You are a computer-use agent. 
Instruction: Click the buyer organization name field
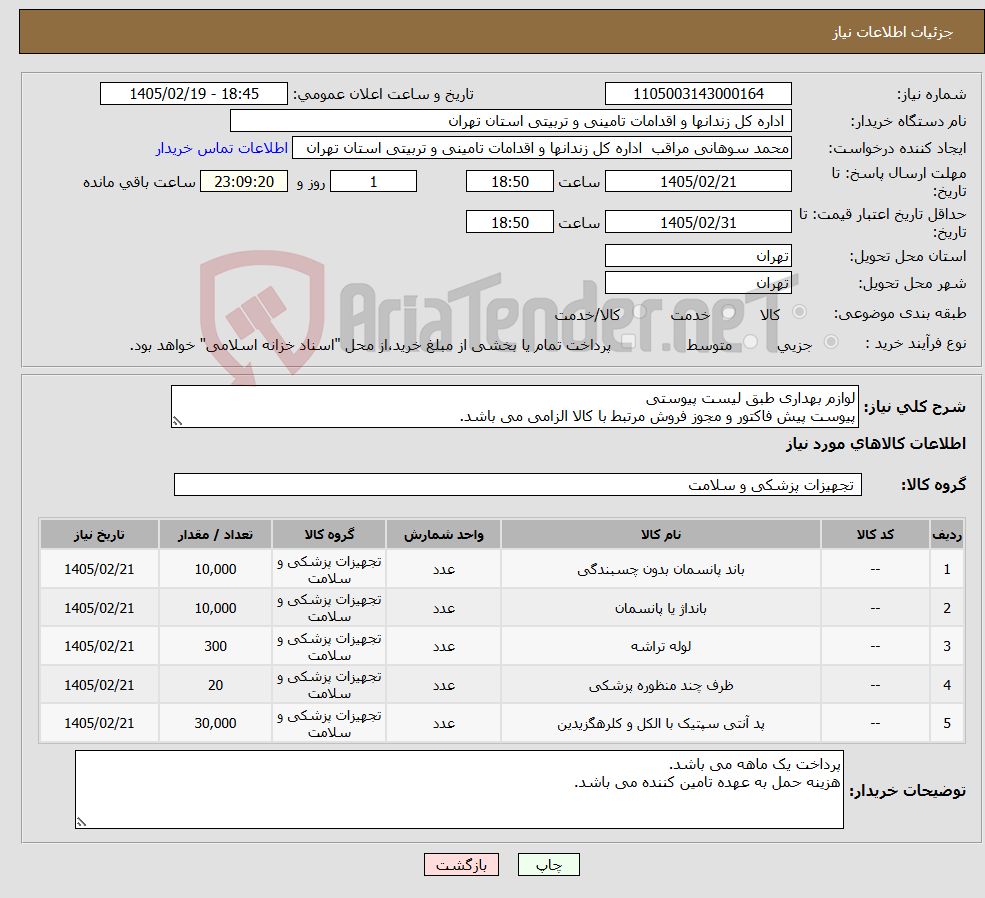pos(511,121)
